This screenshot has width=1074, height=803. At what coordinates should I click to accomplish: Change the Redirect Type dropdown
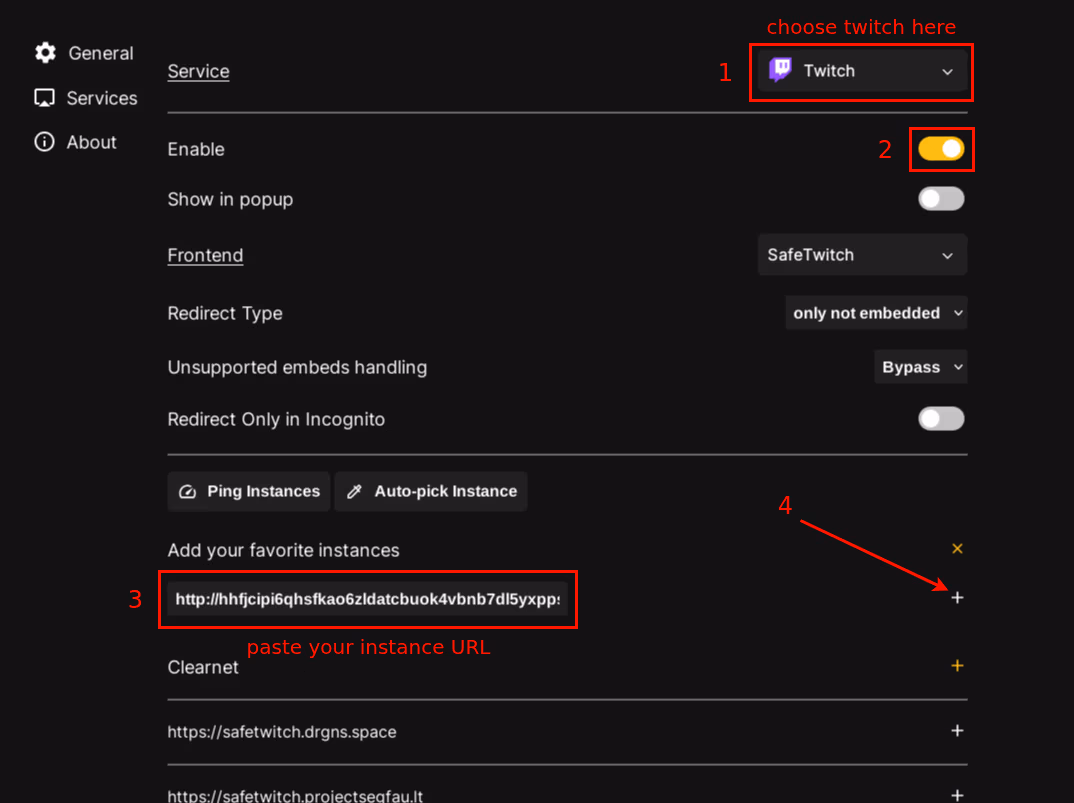[876, 312]
